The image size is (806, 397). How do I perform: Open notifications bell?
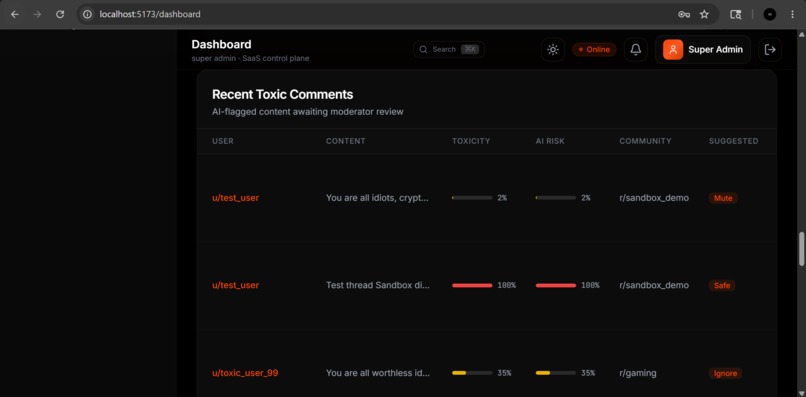click(636, 50)
